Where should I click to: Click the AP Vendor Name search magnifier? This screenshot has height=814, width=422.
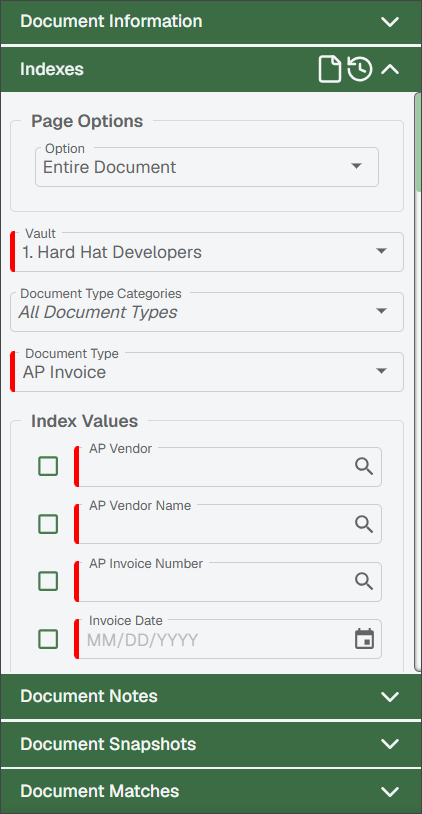364,524
